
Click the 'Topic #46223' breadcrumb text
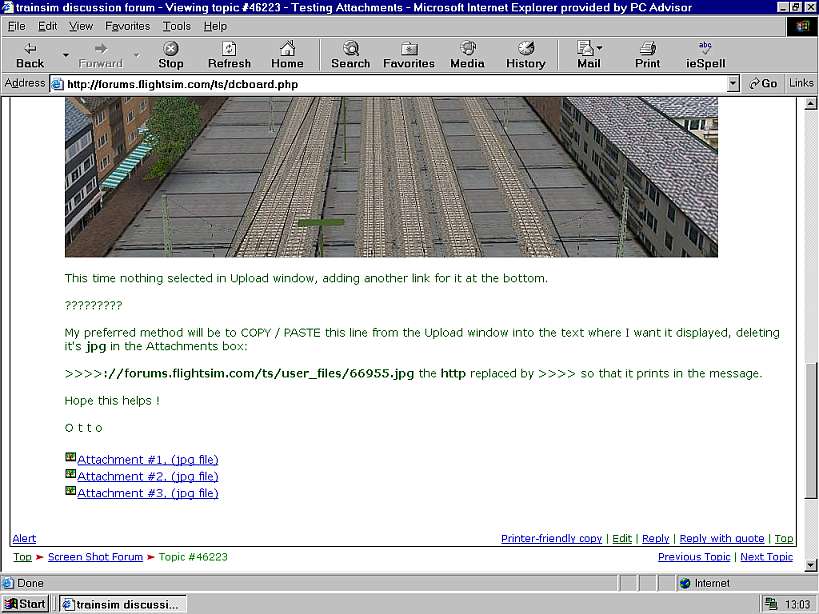(193, 557)
